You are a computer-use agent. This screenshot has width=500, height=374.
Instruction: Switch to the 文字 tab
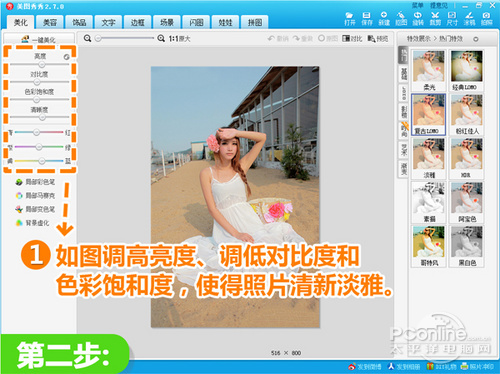coord(108,22)
